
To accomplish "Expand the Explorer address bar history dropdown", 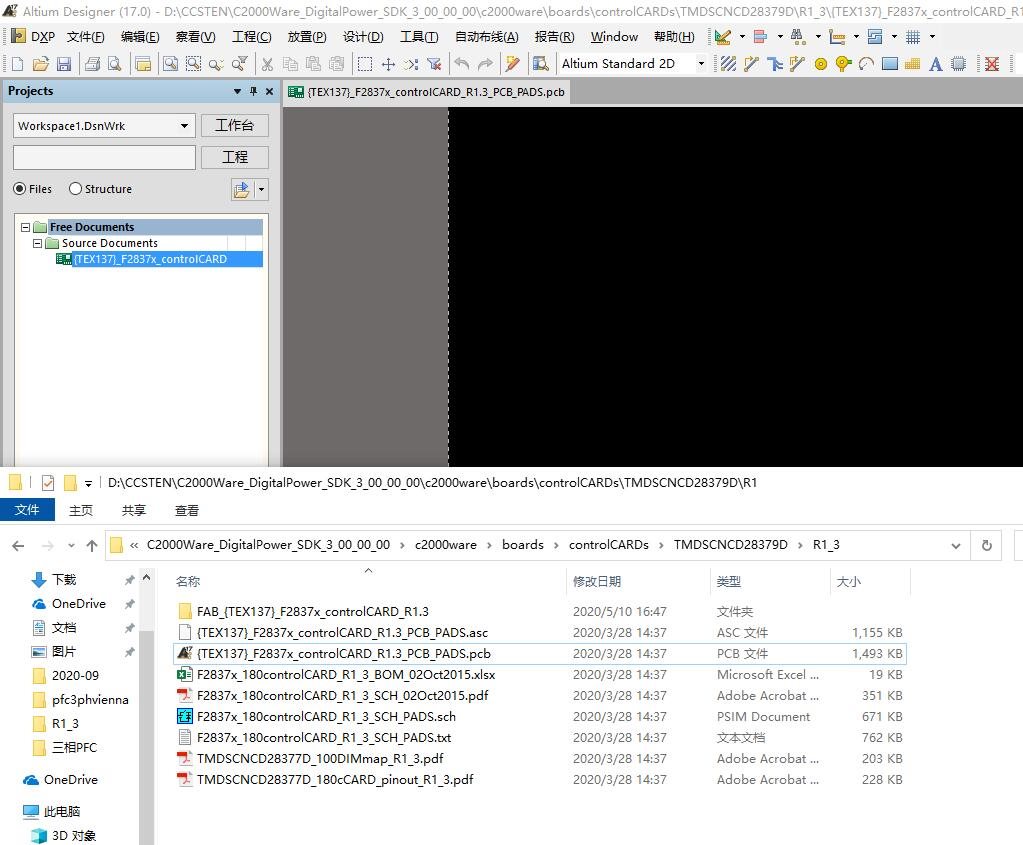I will (956, 545).
